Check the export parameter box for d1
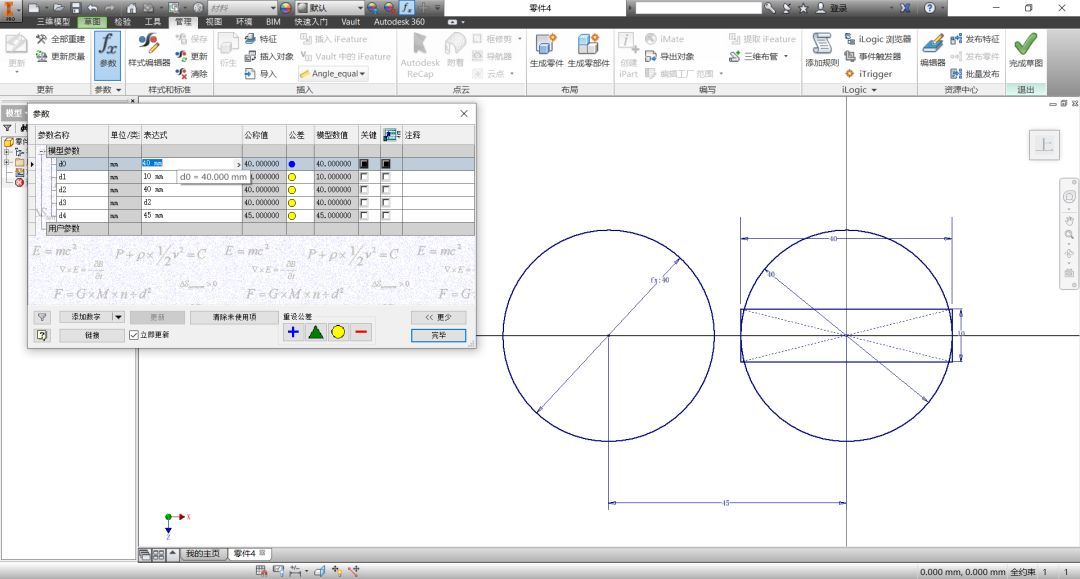The image size is (1080, 579). (x=386, y=177)
